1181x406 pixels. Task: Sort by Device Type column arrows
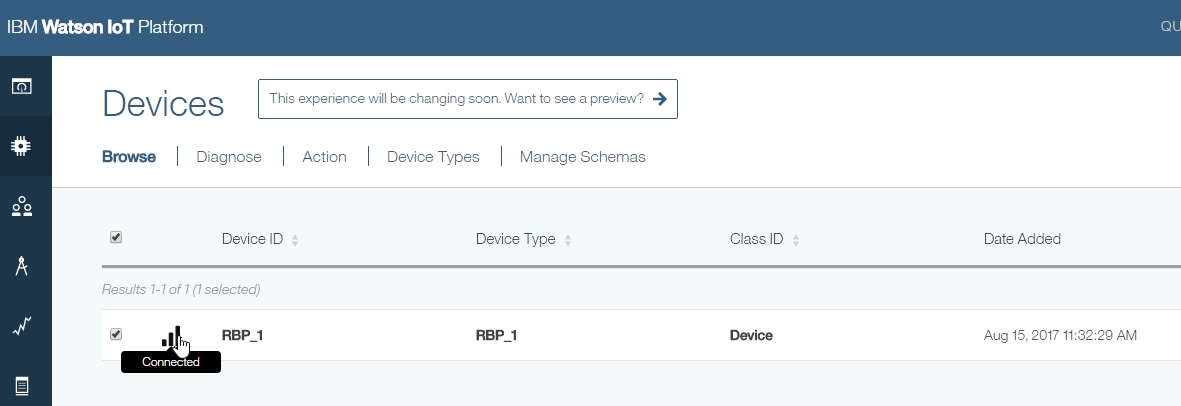tap(568, 240)
